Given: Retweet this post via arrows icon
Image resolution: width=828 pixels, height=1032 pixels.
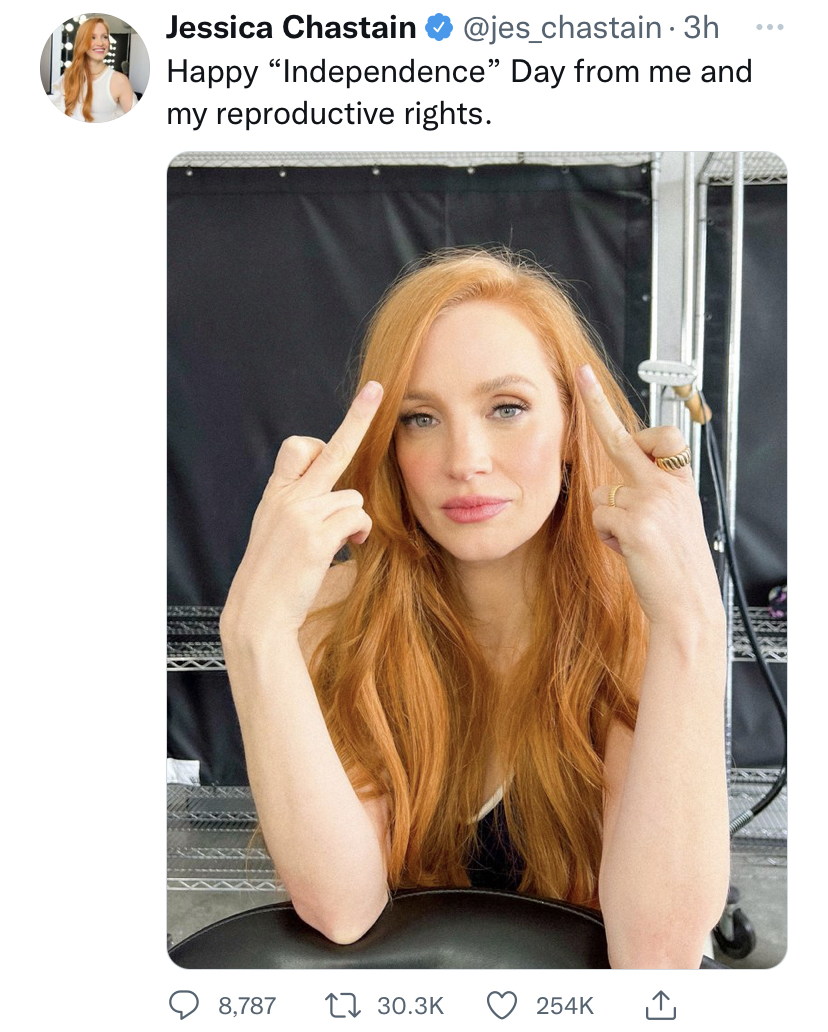Looking at the screenshot, I should pyautogui.click(x=343, y=1005).
